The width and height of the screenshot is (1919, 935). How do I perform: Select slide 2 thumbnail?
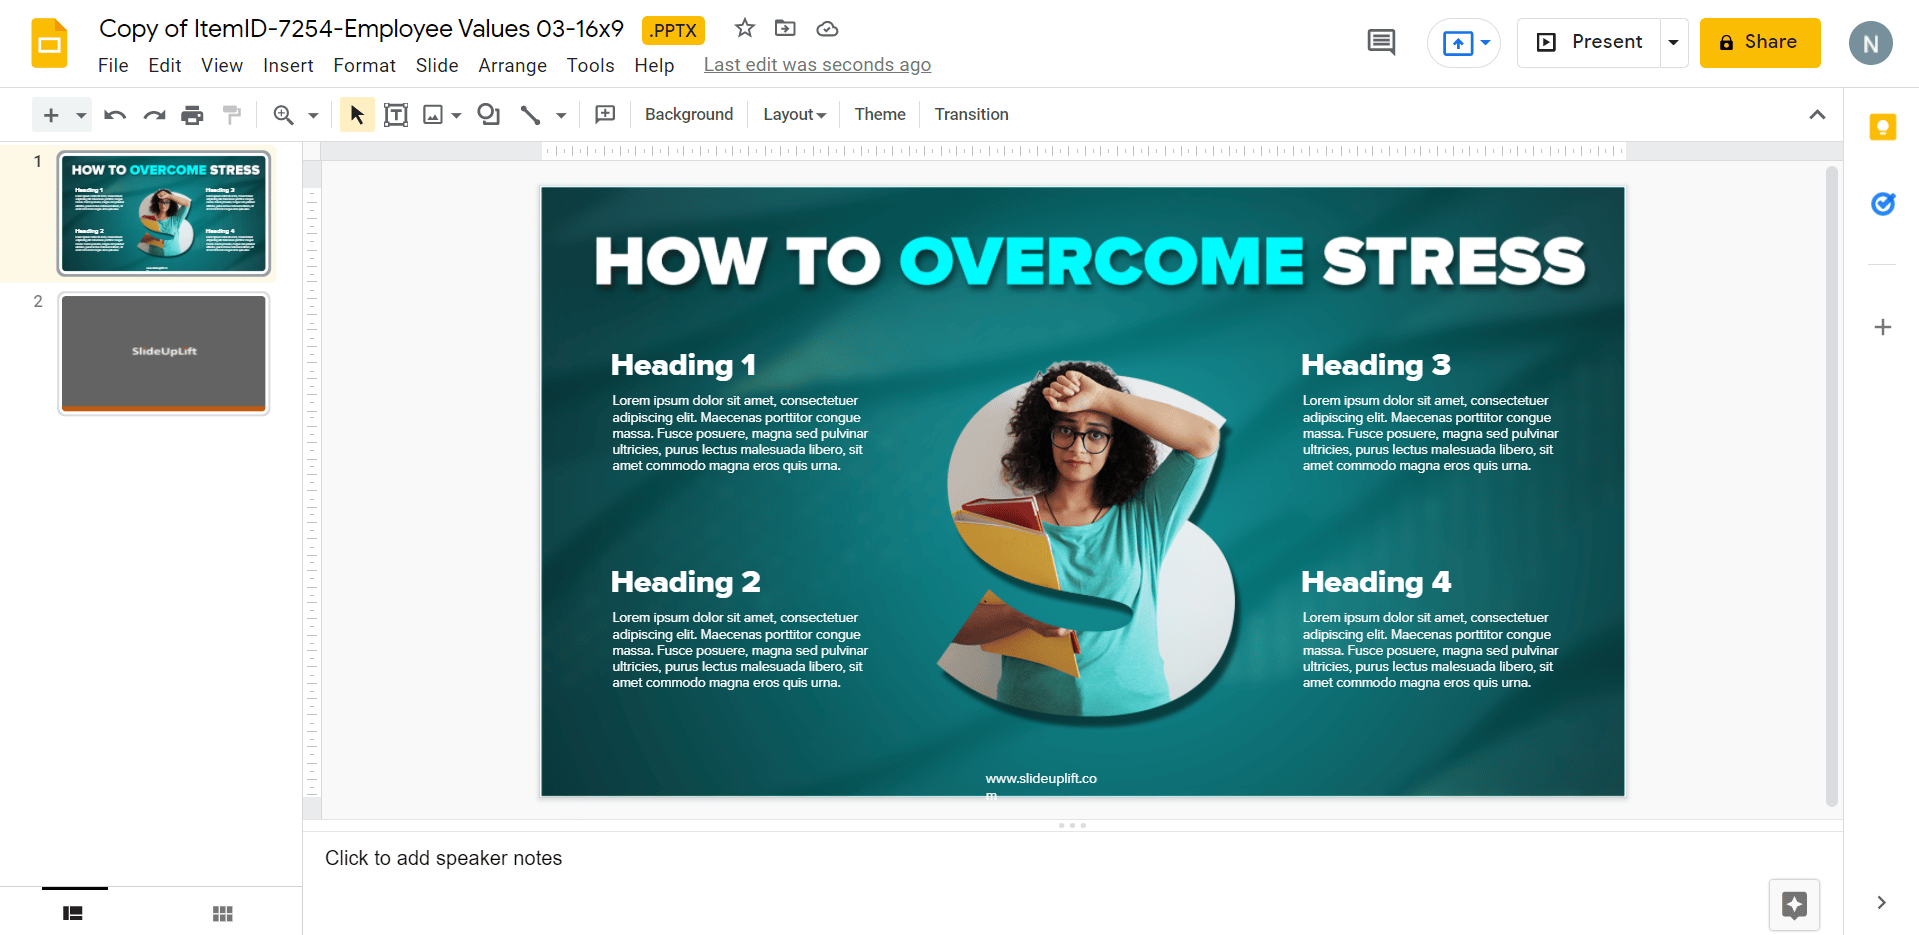(x=163, y=353)
